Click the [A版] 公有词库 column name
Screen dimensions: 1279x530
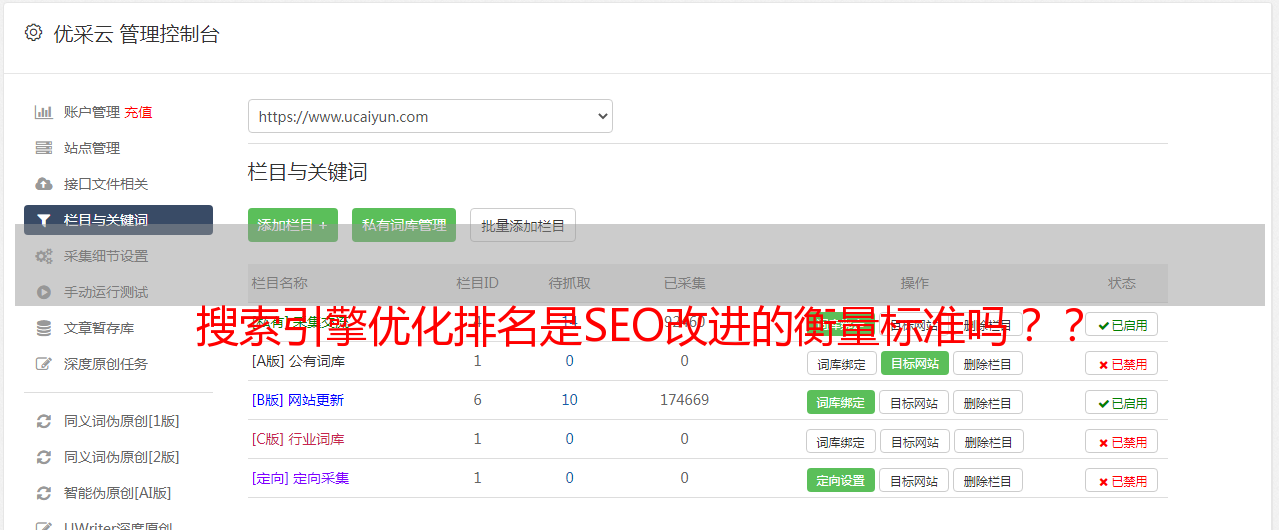coord(298,361)
